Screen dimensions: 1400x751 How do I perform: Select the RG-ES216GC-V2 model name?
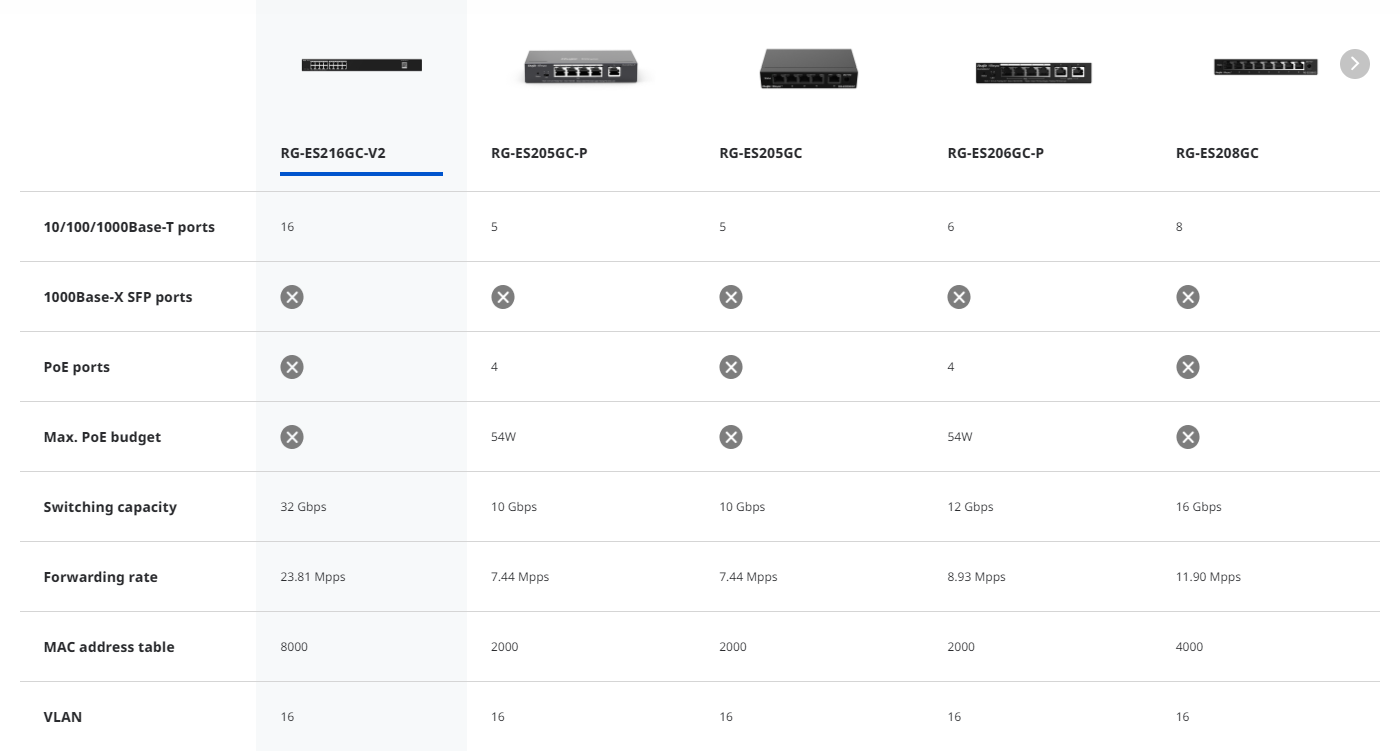[333, 153]
